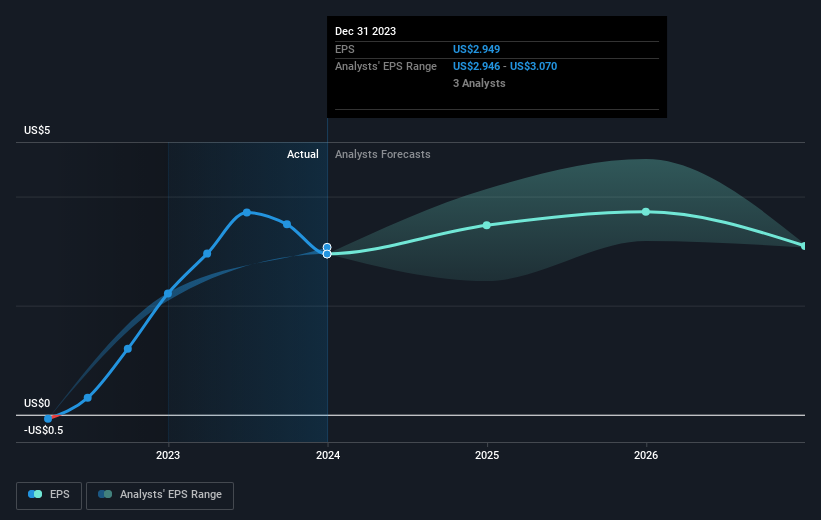Click the second EPS data point near US$0
Viewport: 821px width, 520px height.
coord(88,398)
